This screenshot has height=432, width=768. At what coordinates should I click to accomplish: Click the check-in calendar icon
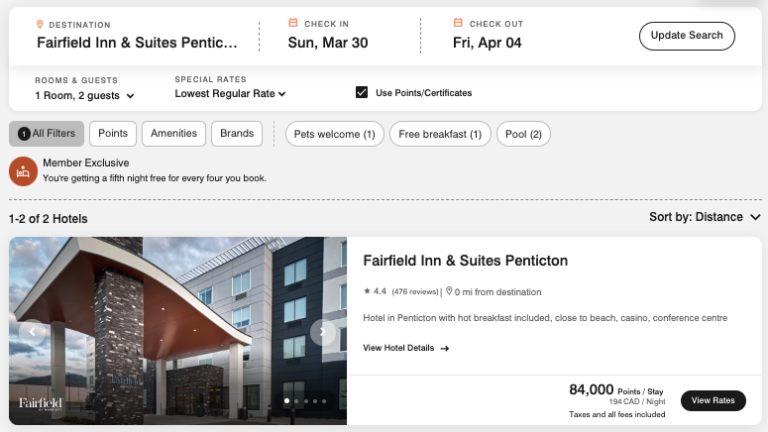pyautogui.click(x=293, y=23)
